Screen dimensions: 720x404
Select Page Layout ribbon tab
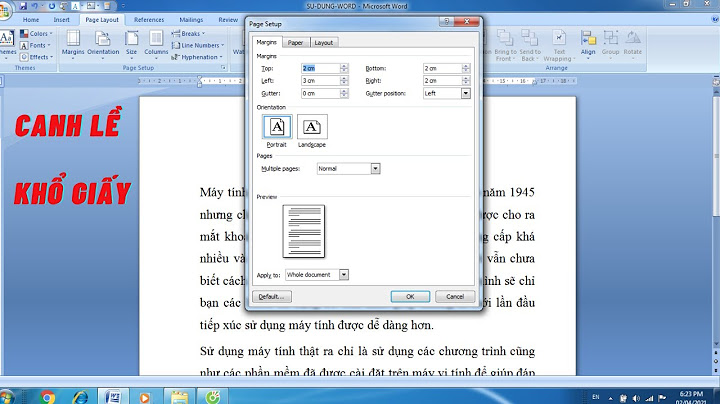(x=102, y=20)
